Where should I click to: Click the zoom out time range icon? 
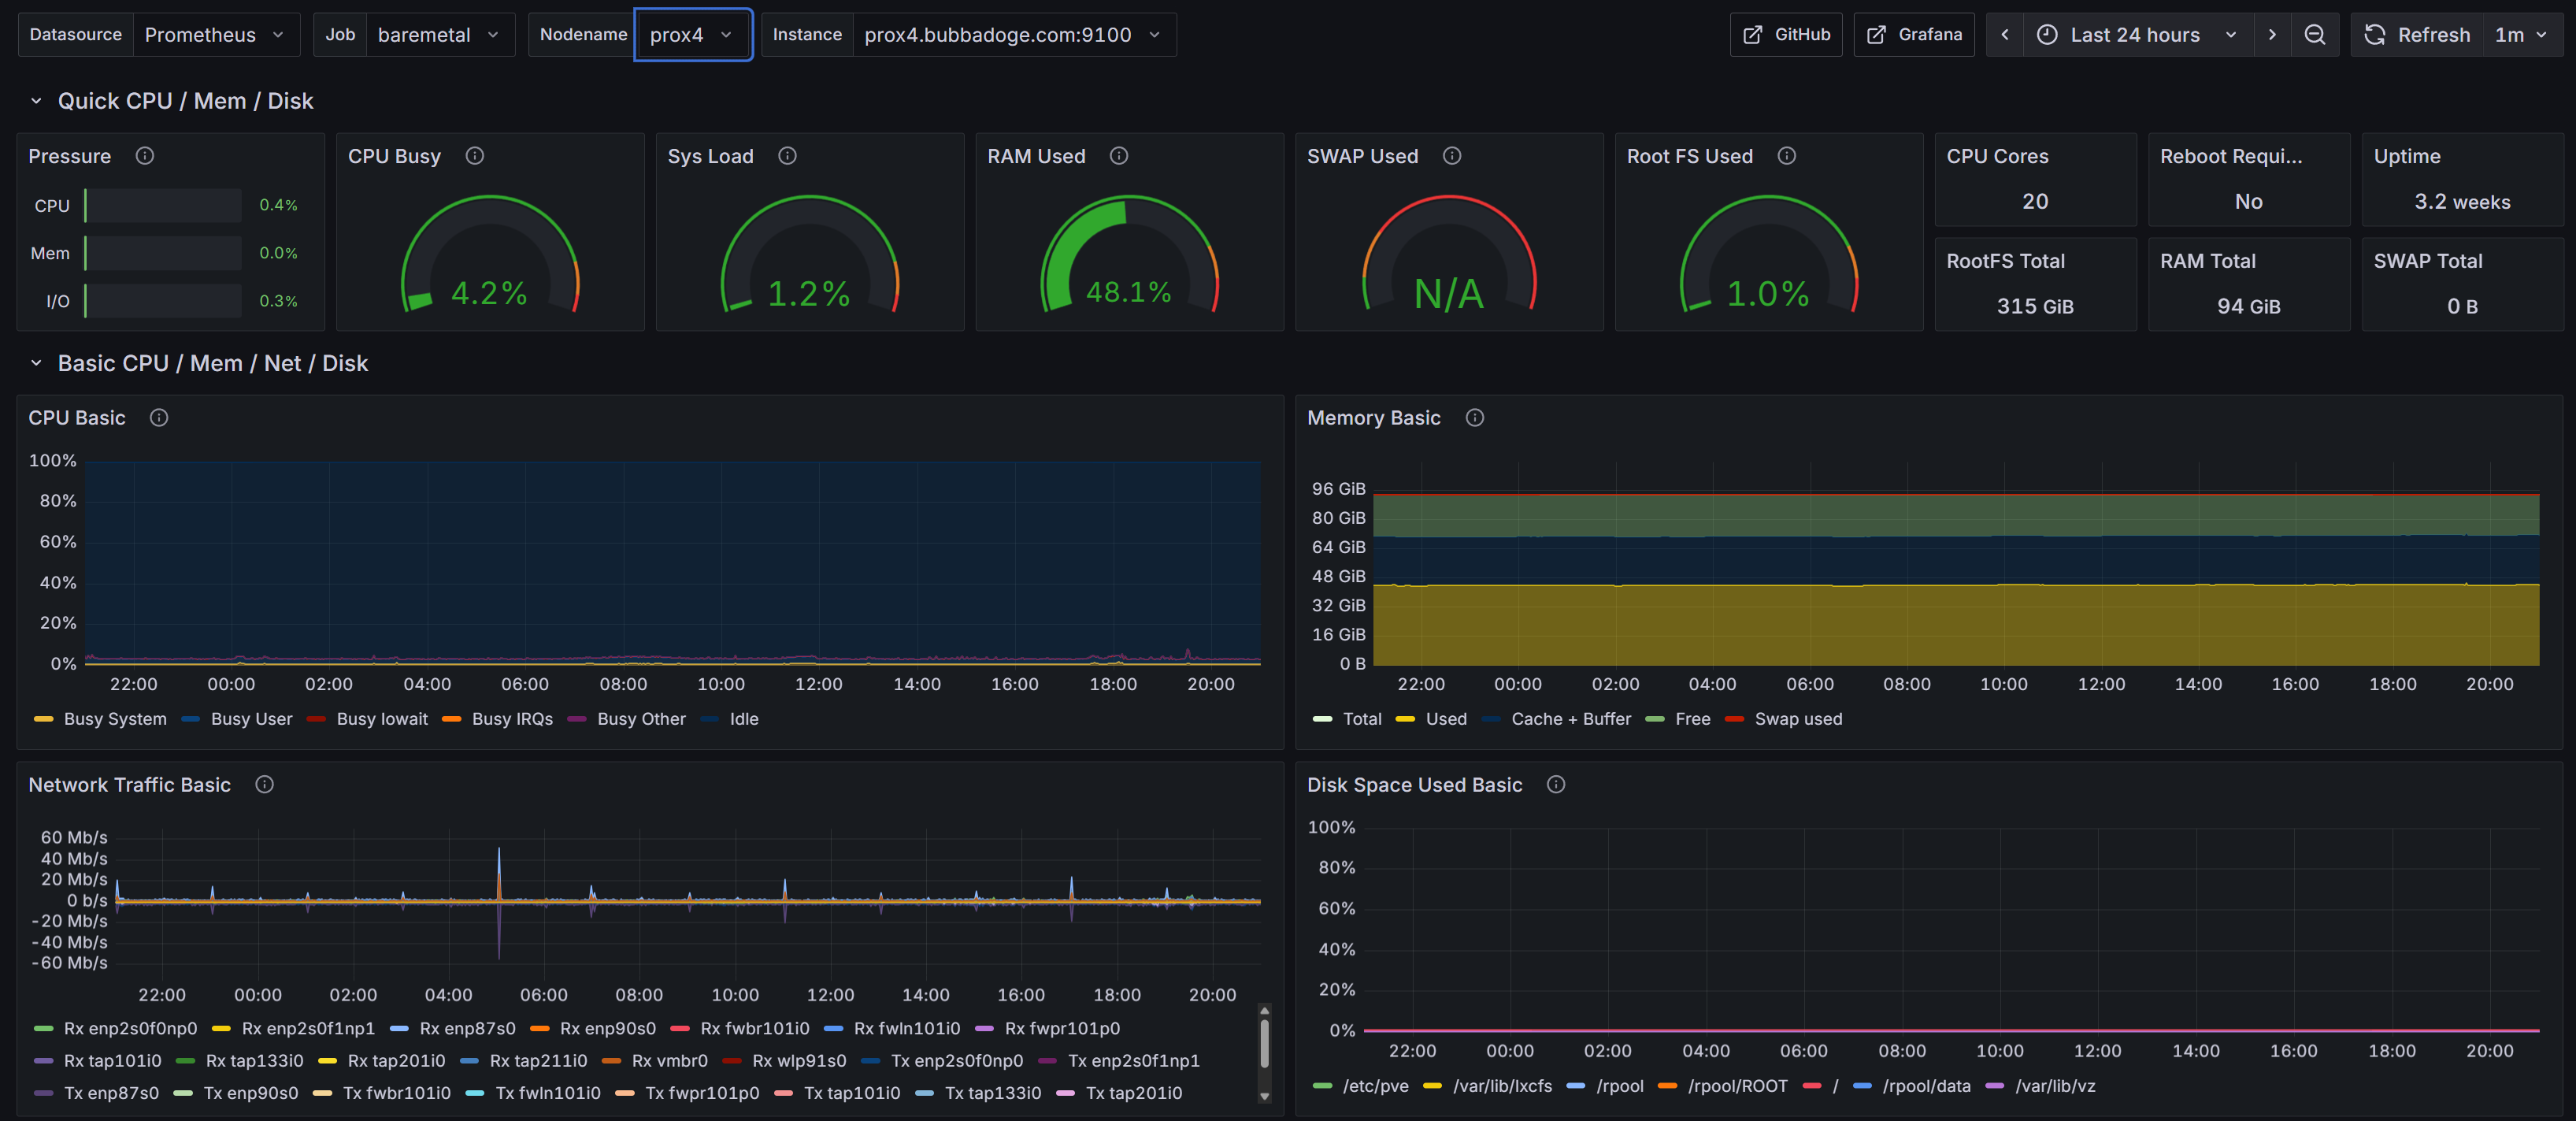click(2314, 35)
